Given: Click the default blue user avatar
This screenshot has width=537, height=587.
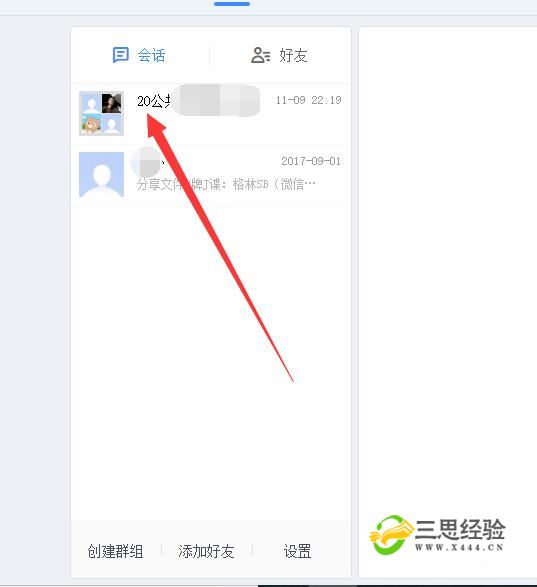Looking at the screenshot, I should (x=101, y=174).
